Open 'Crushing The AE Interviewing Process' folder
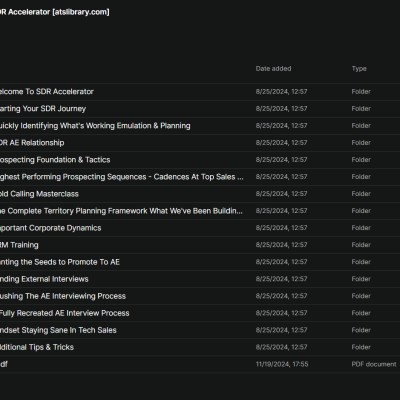The image size is (400, 400). (x=200, y=296)
